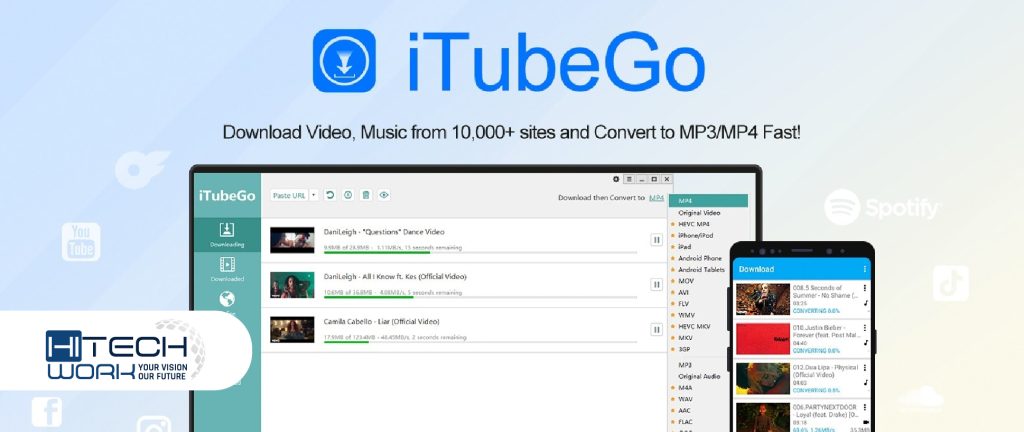Screen dimensions: 1024x432
Task: Click the resume-all circular arrow icon
Action: click(x=330, y=195)
